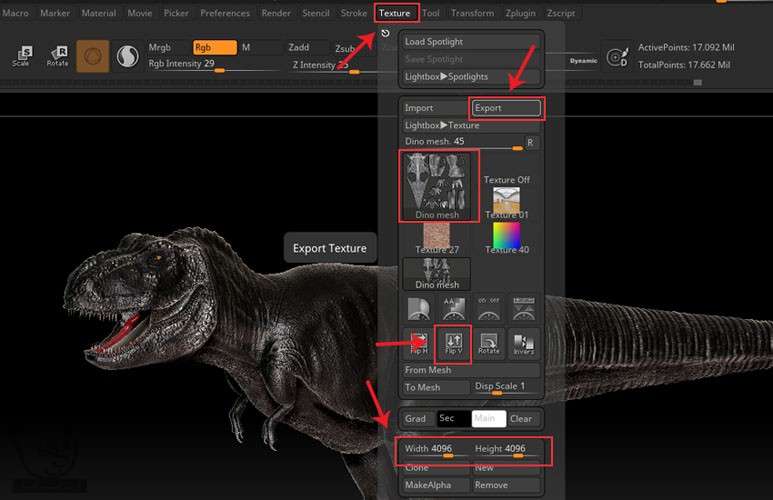Toggle the Rgb channel button
The height and width of the screenshot is (500, 773).
click(x=214, y=47)
